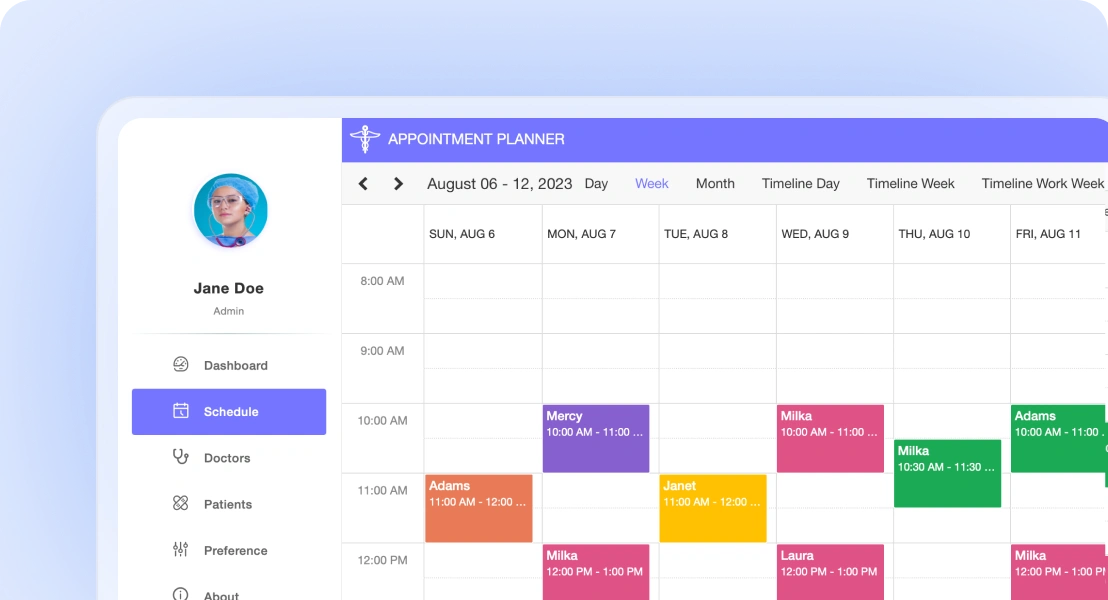Select the Timeline Work Week view
The width and height of the screenshot is (1108, 600).
pyautogui.click(x=1041, y=184)
